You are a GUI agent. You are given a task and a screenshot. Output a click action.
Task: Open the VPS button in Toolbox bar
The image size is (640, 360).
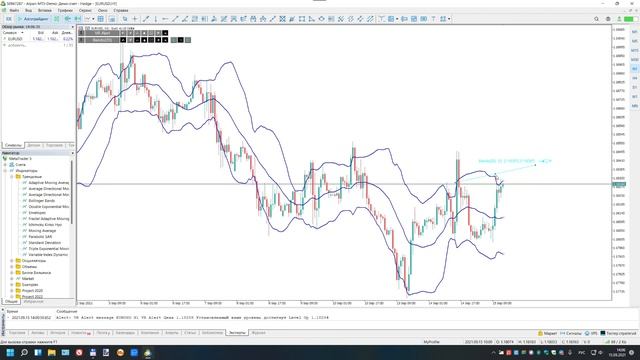click(x=591, y=333)
